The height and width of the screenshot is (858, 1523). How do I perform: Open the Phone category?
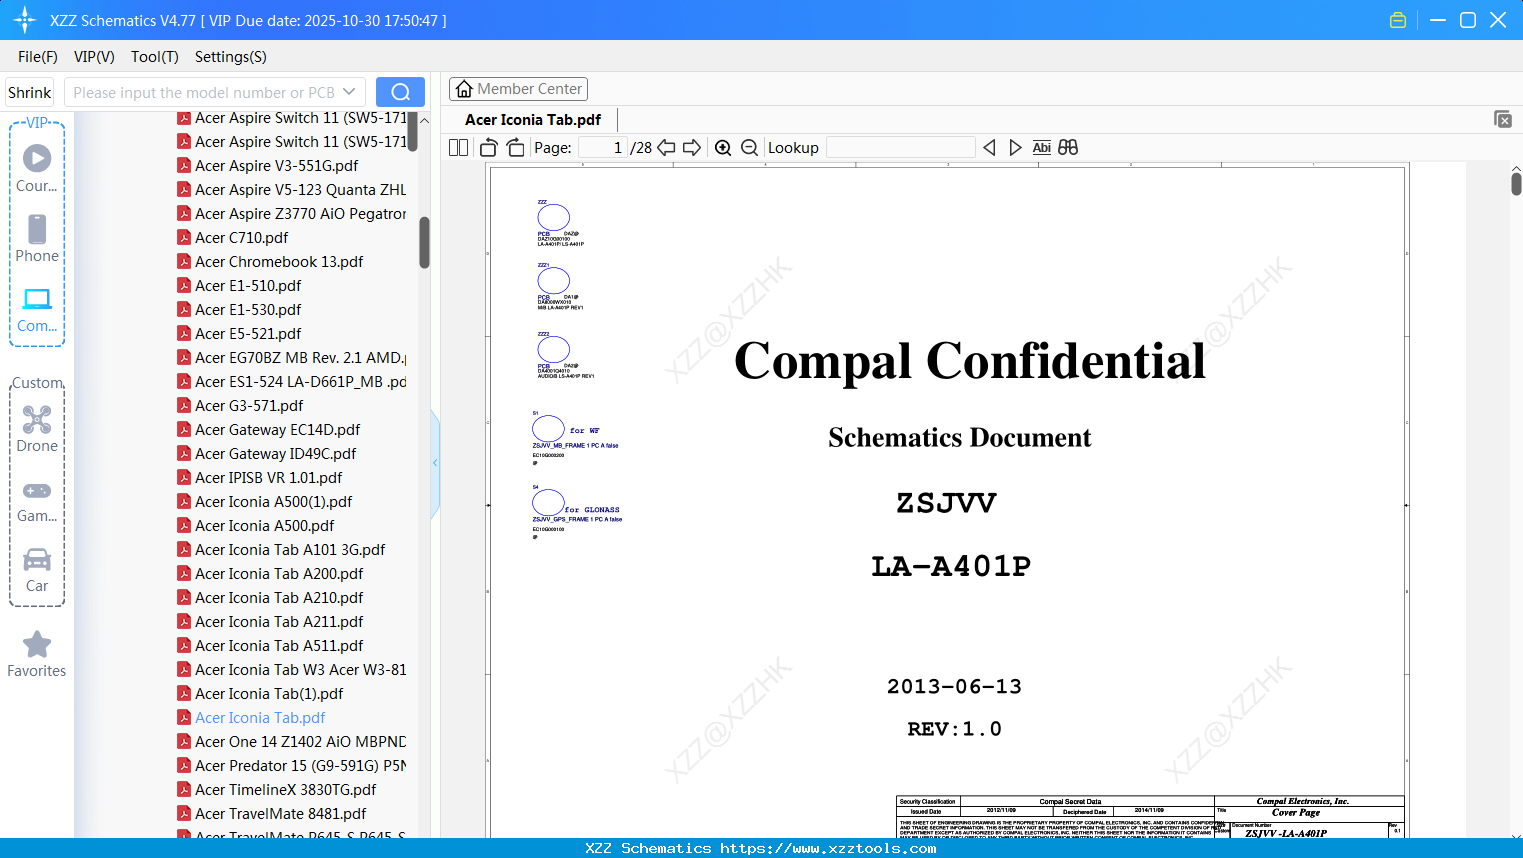click(37, 239)
